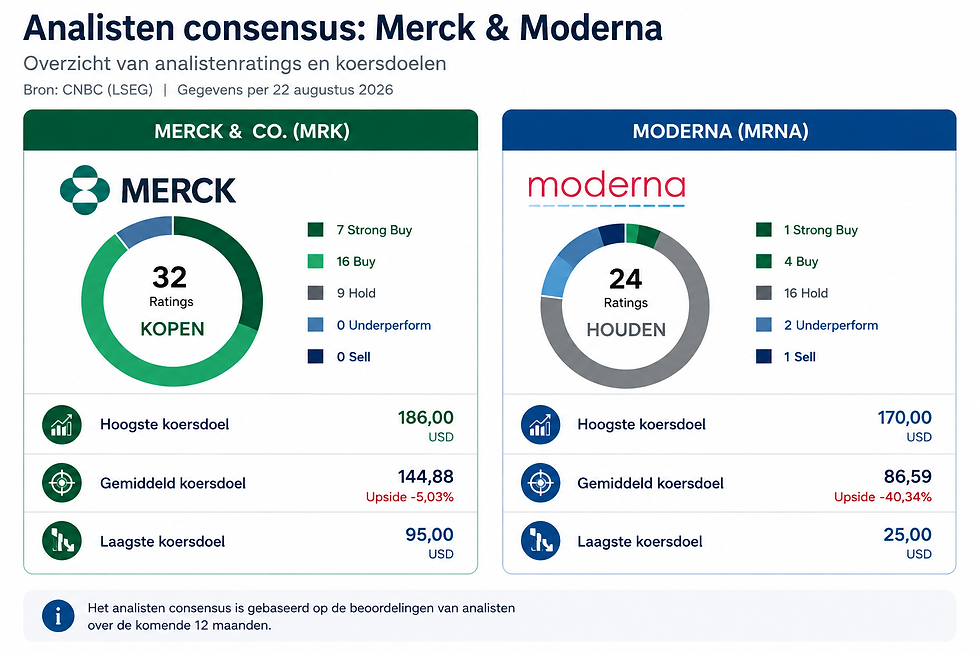This screenshot has width=980, height=653.
Task: Select Moderna's '16 Hold' gray legend swatch
Action: 764,293
